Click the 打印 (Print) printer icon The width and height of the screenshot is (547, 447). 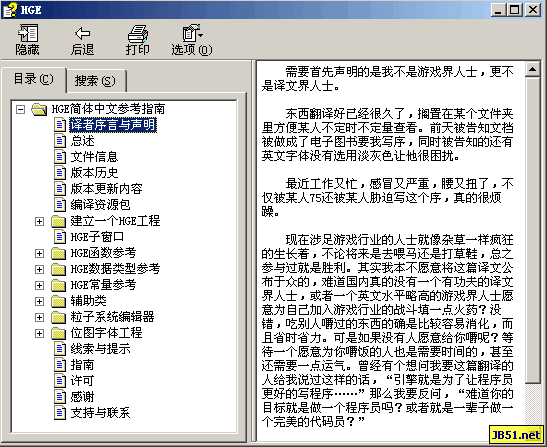tap(138, 33)
